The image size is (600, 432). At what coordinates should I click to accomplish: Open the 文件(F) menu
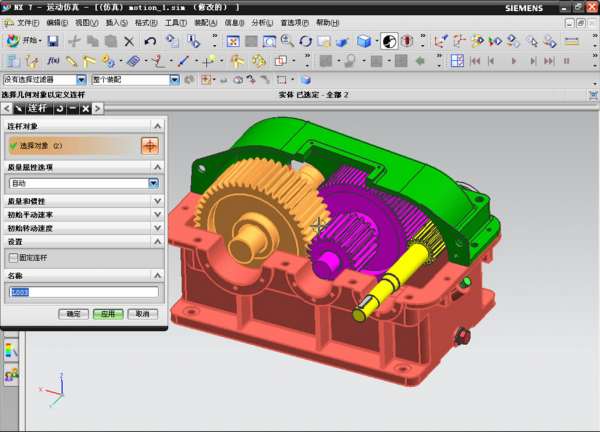click(23, 21)
